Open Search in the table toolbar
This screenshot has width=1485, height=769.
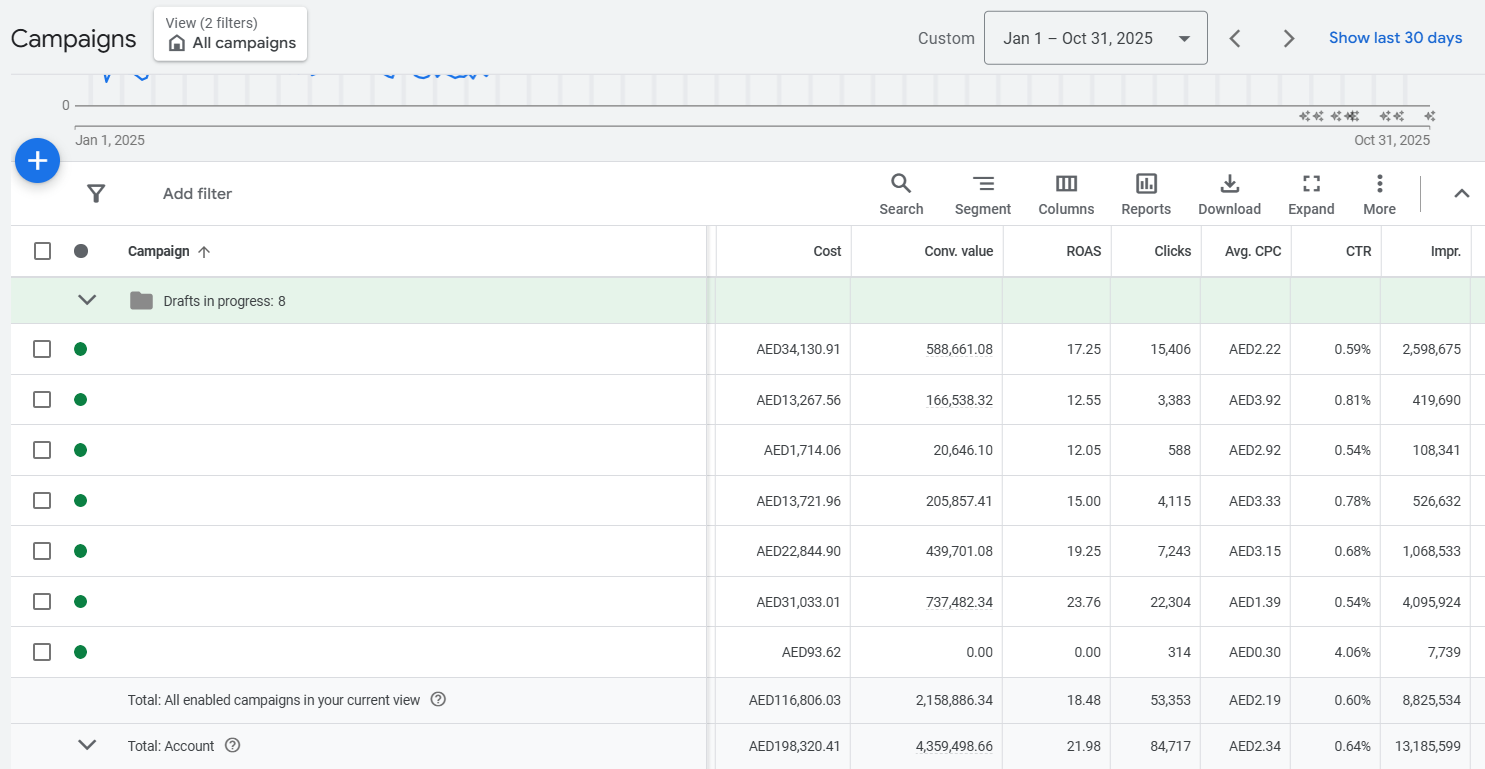901,194
